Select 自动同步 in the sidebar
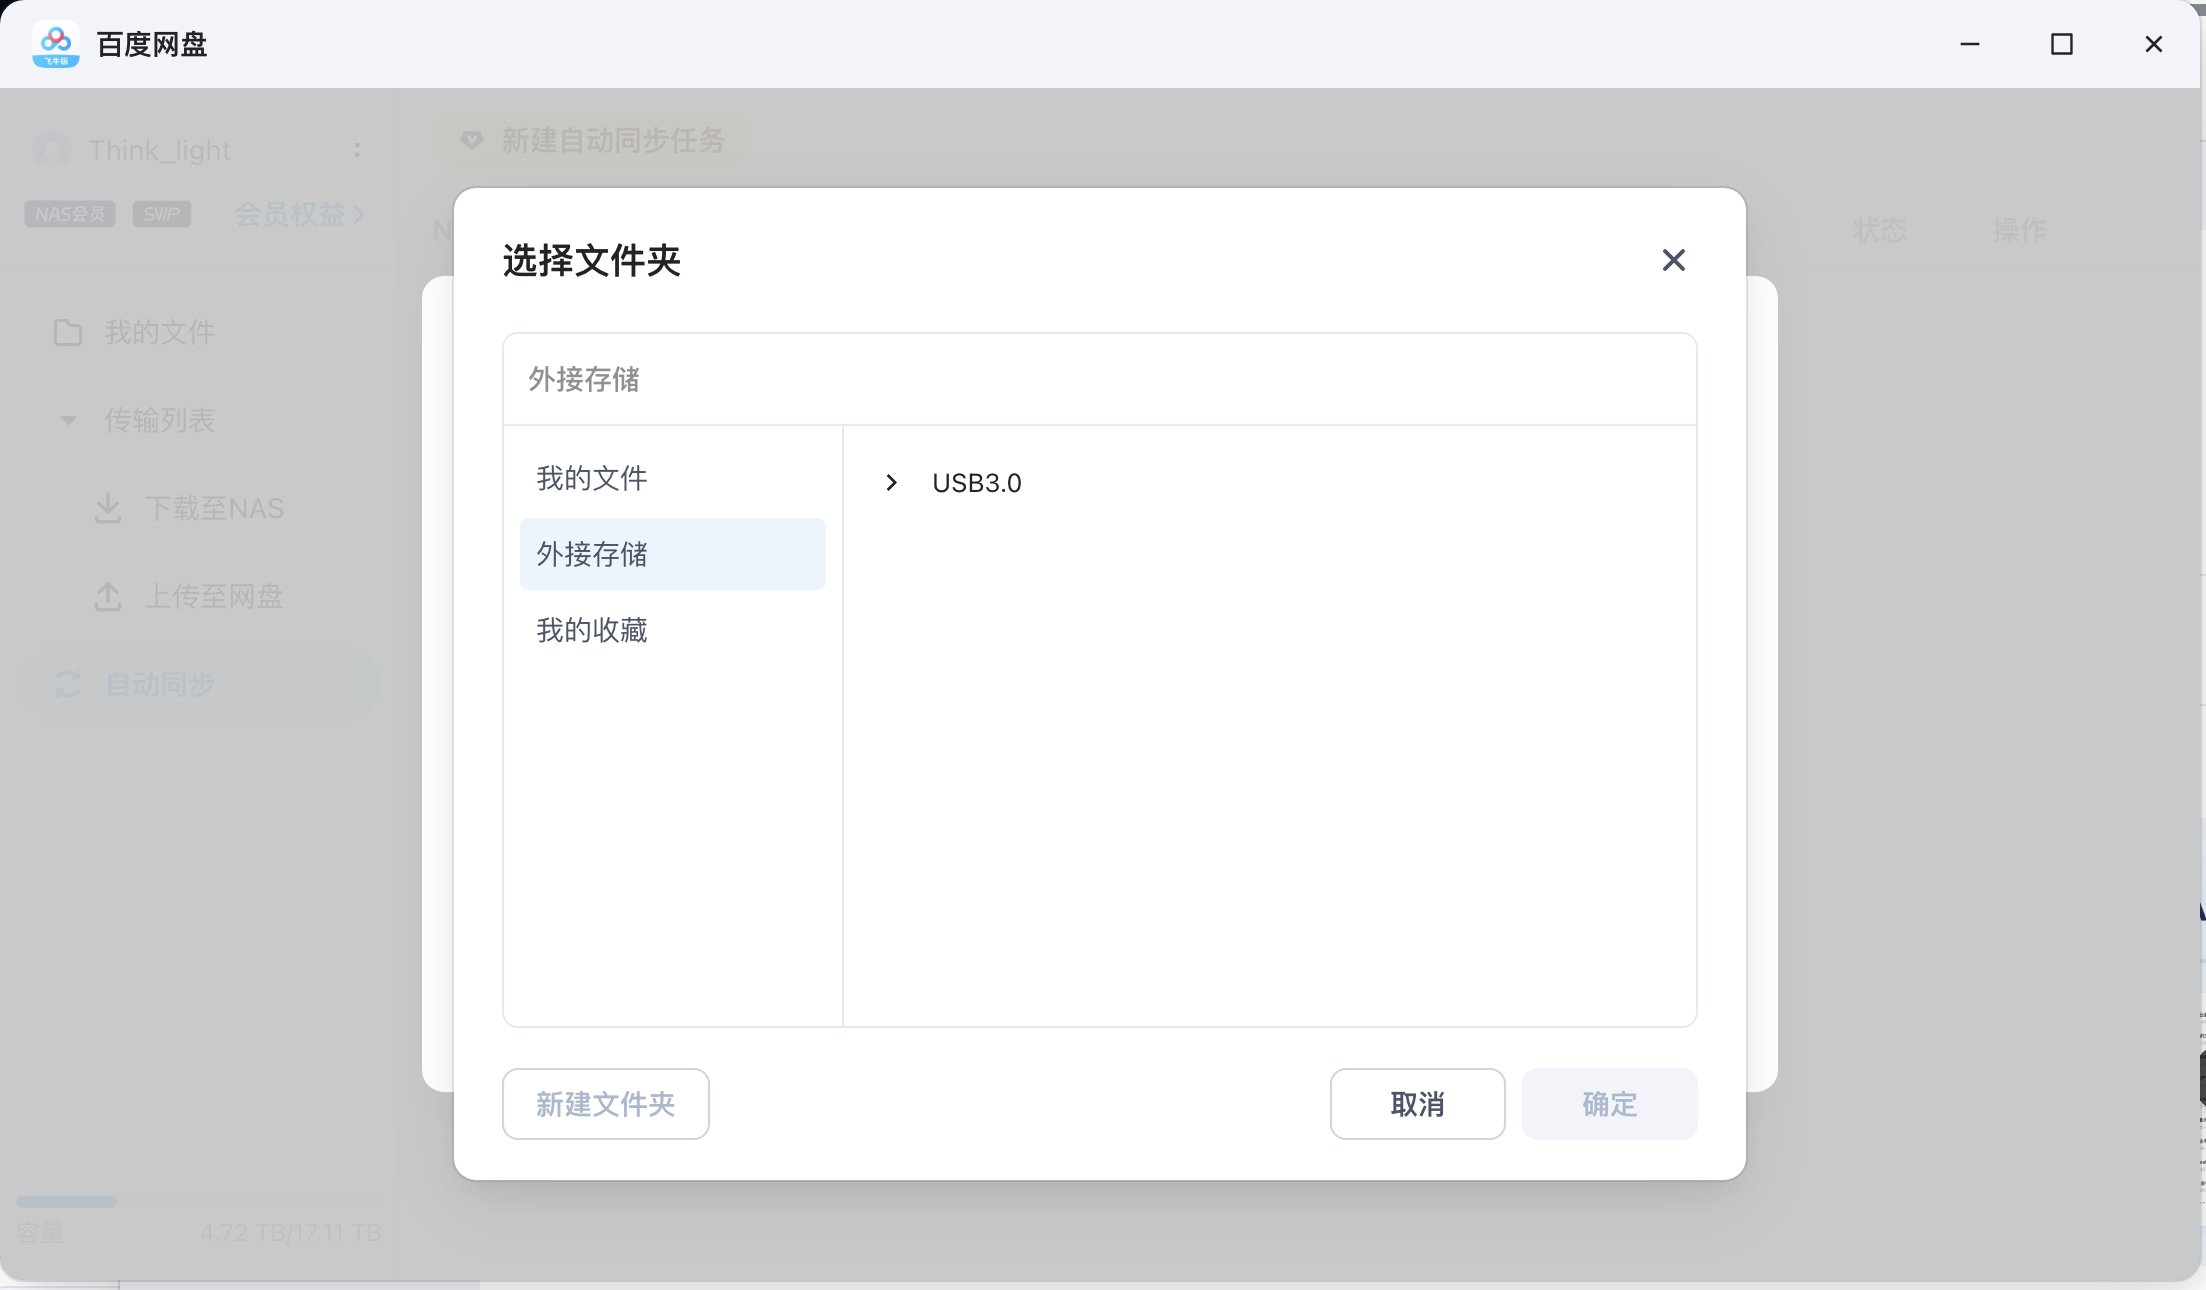 click(200, 684)
